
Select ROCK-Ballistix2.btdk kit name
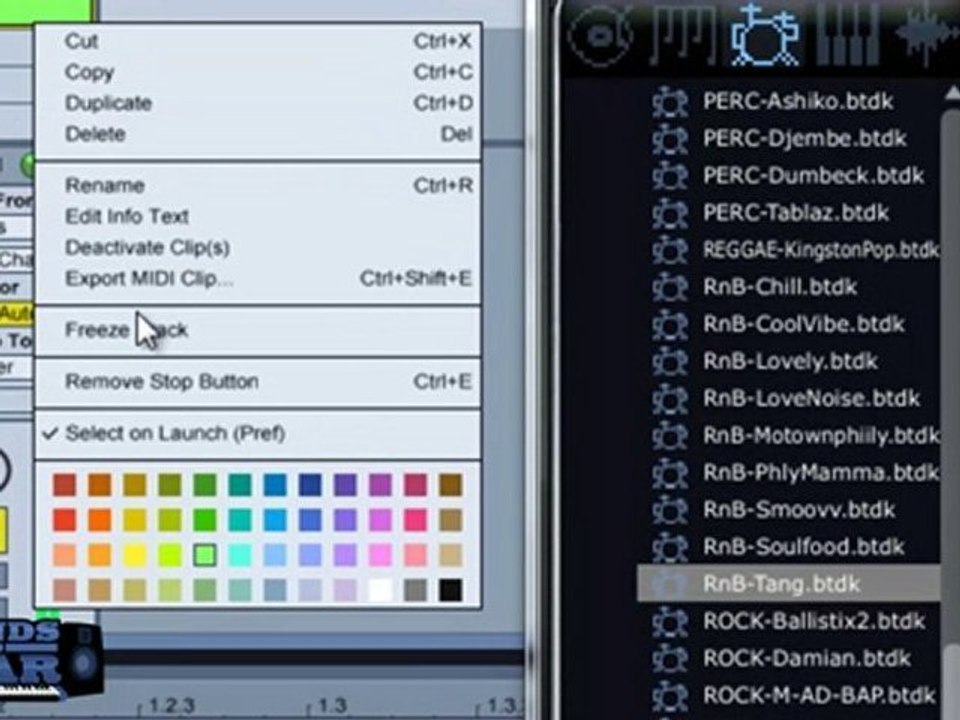click(x=814, y=622)
